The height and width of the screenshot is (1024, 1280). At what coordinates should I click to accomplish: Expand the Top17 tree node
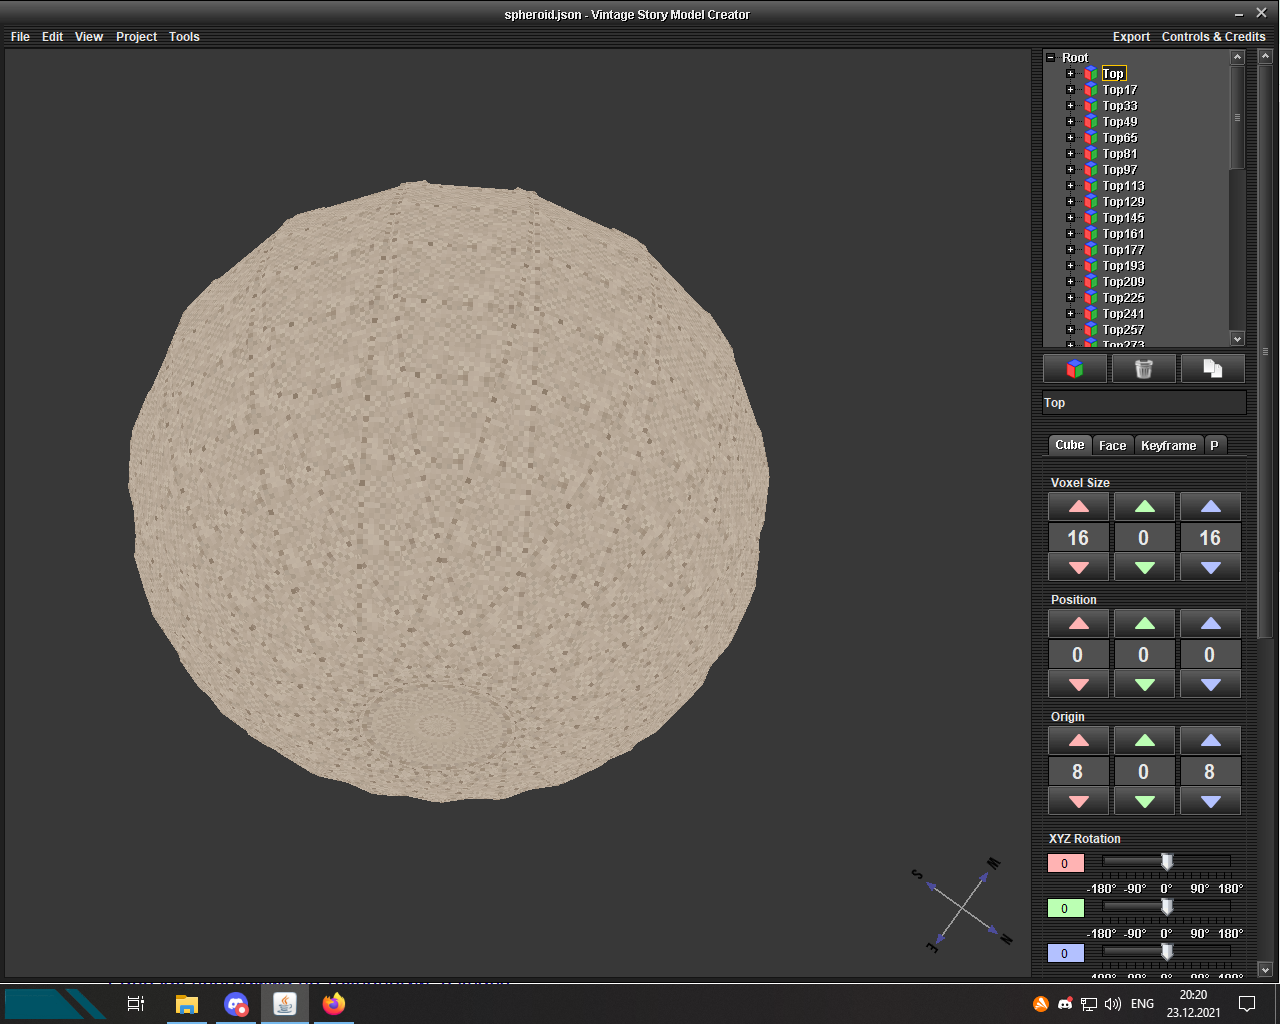(x=1070, y=90)
